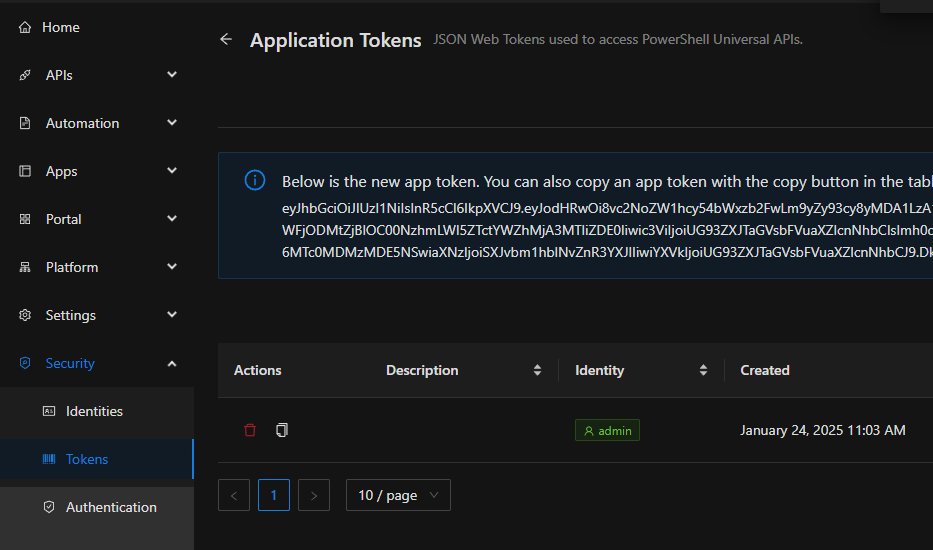
Task: Click the Home icon in sidebar
Action: 25,27
